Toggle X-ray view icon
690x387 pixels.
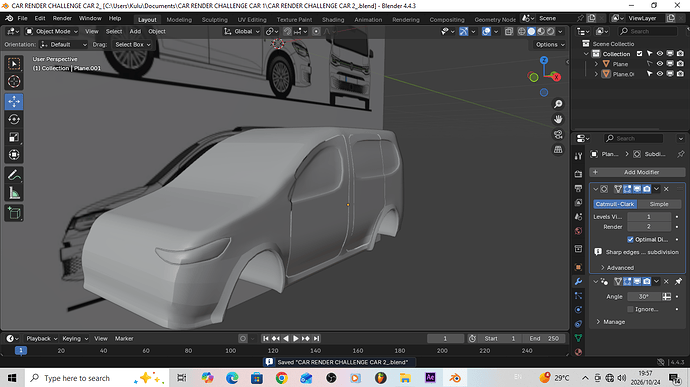click(x=509, y=32)
